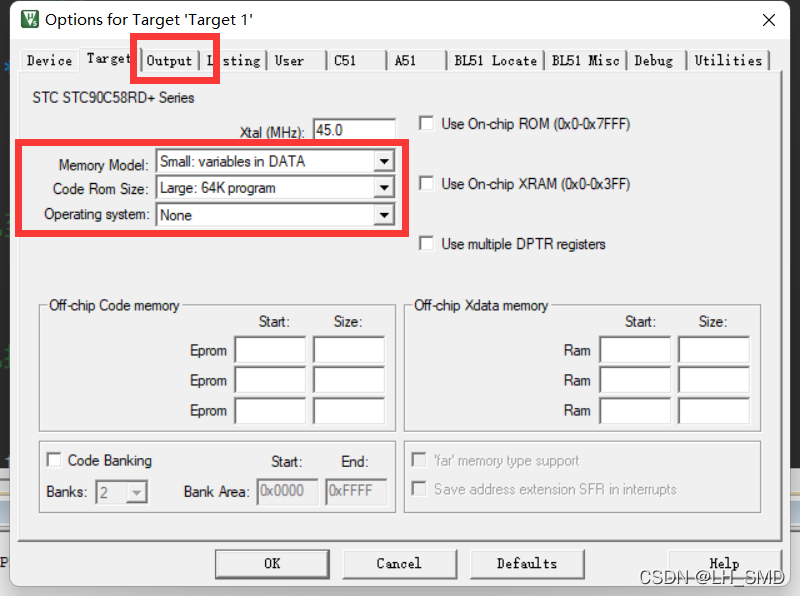Click second Eprom Size field
The height and width of the screenshot is (596, 800).
(x=349, y=380)
